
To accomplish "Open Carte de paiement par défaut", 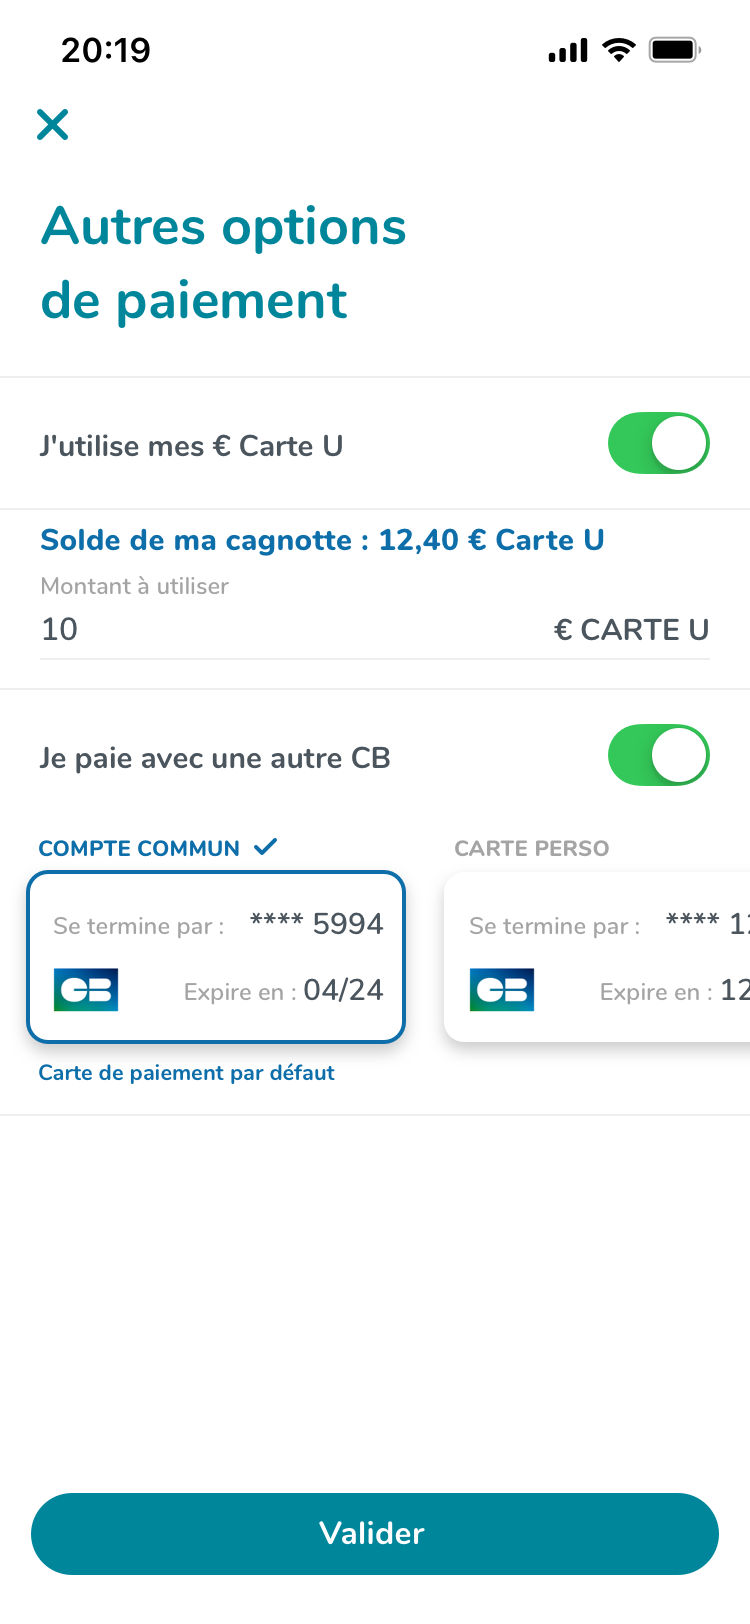I will coord(186,1072).
